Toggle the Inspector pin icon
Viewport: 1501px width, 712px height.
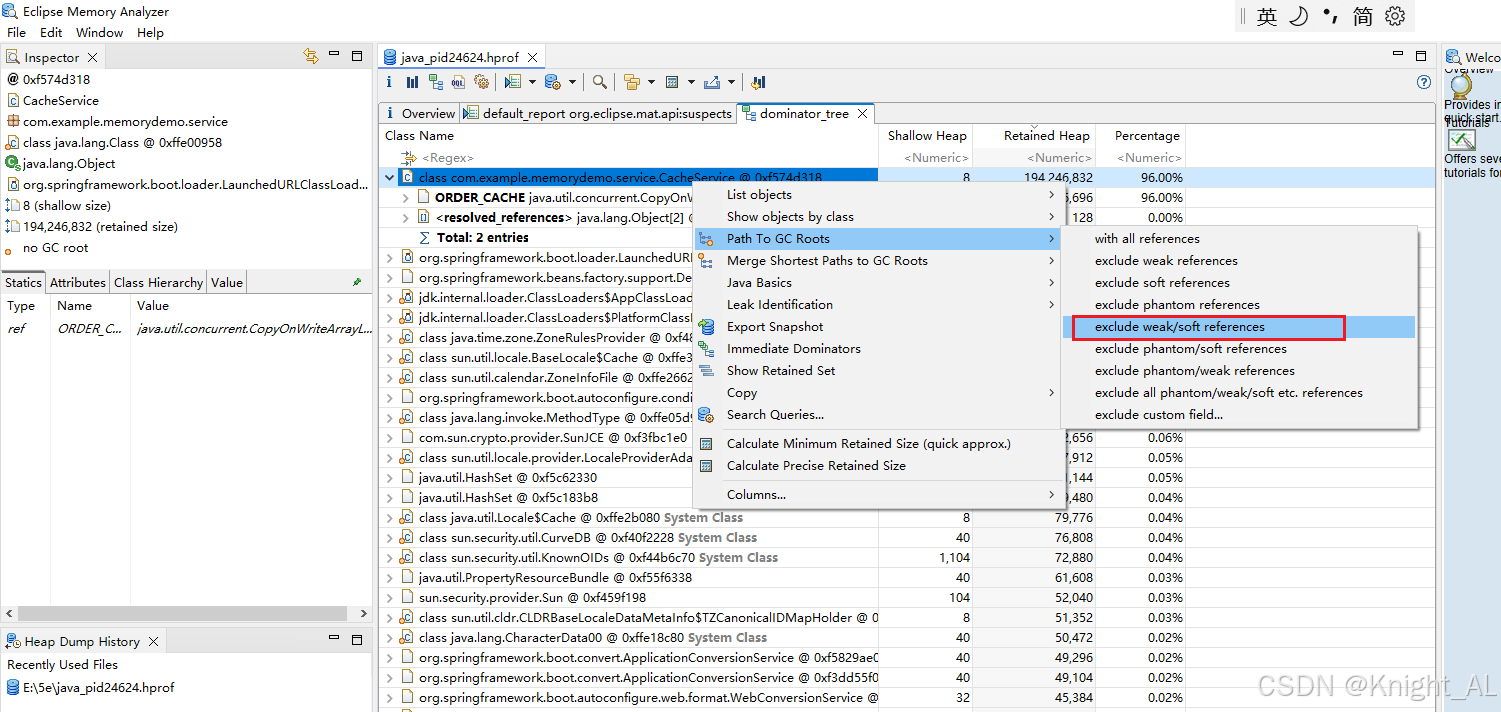357,282
